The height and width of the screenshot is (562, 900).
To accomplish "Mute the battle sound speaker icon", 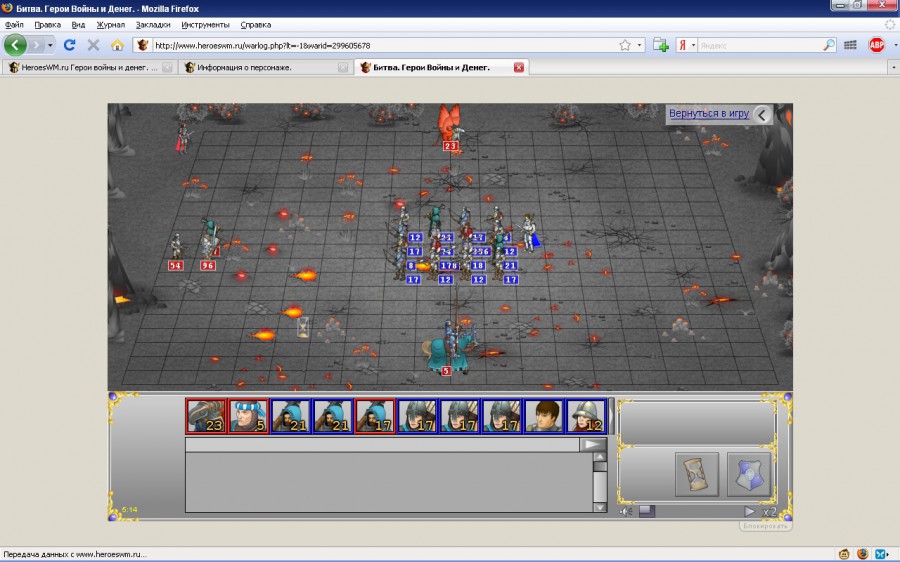I will pos(626,511).
